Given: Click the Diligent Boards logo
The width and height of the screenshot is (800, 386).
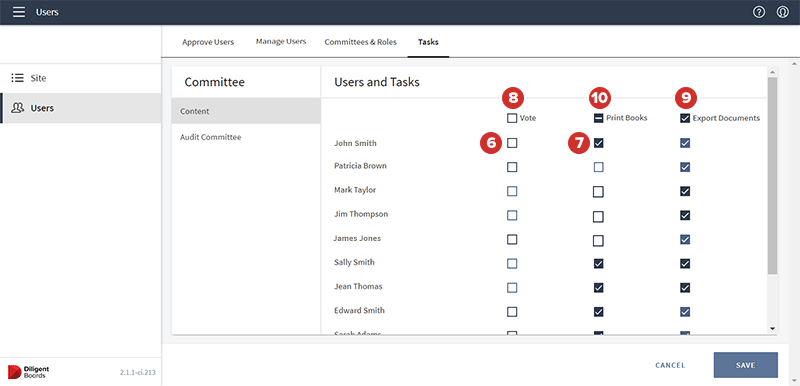Looking at the screenshot, I should 29,372.
